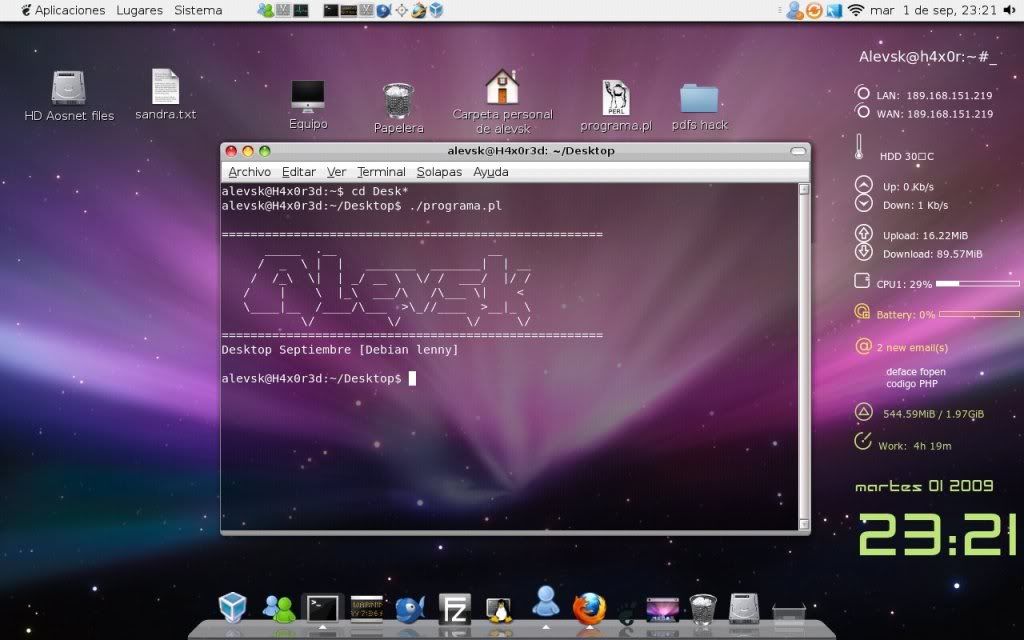Click the date and time in top panel
This screenshot has height=640, width=1024.
point(933,10)
